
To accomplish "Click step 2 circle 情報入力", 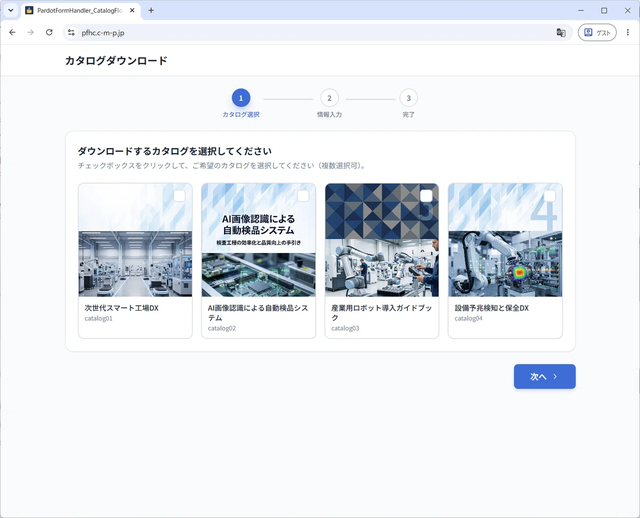I will [329, 98].
